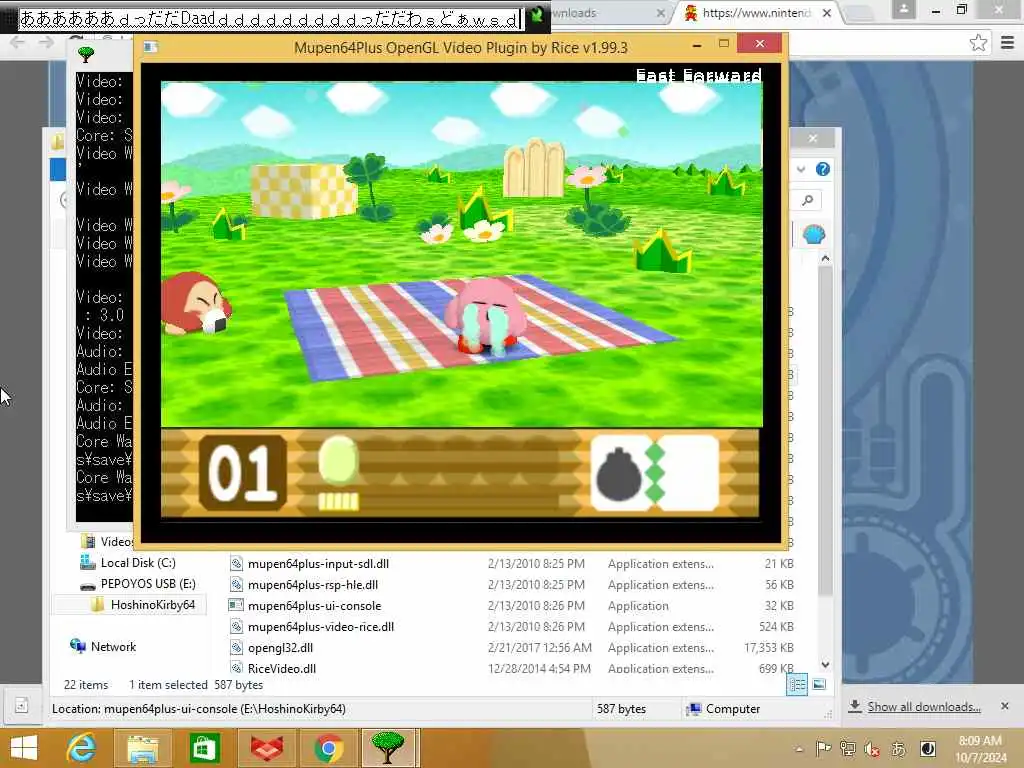1024x768 pixels.
Task: Open a new Chrome tab
Action: click(x=859, y=12)
